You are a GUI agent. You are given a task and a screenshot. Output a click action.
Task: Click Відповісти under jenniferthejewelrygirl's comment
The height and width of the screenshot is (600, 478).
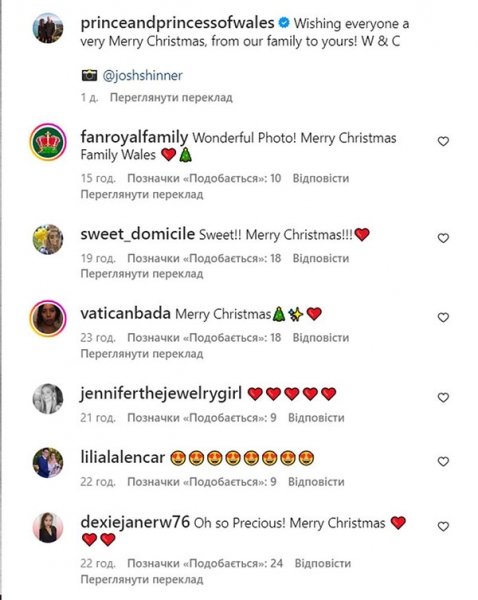tap(316, 417)
